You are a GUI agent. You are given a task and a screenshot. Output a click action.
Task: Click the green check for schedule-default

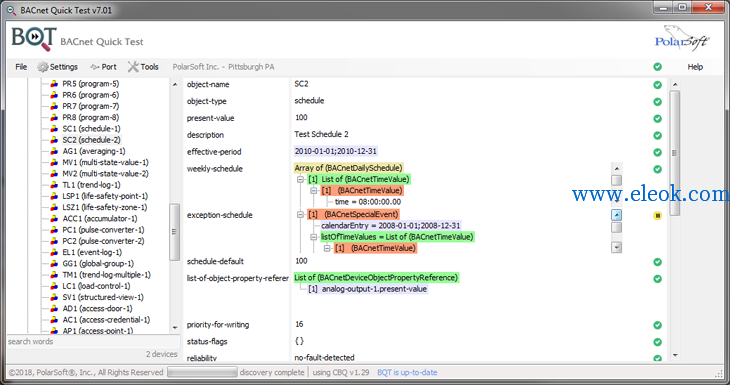[x=657, y=262]
